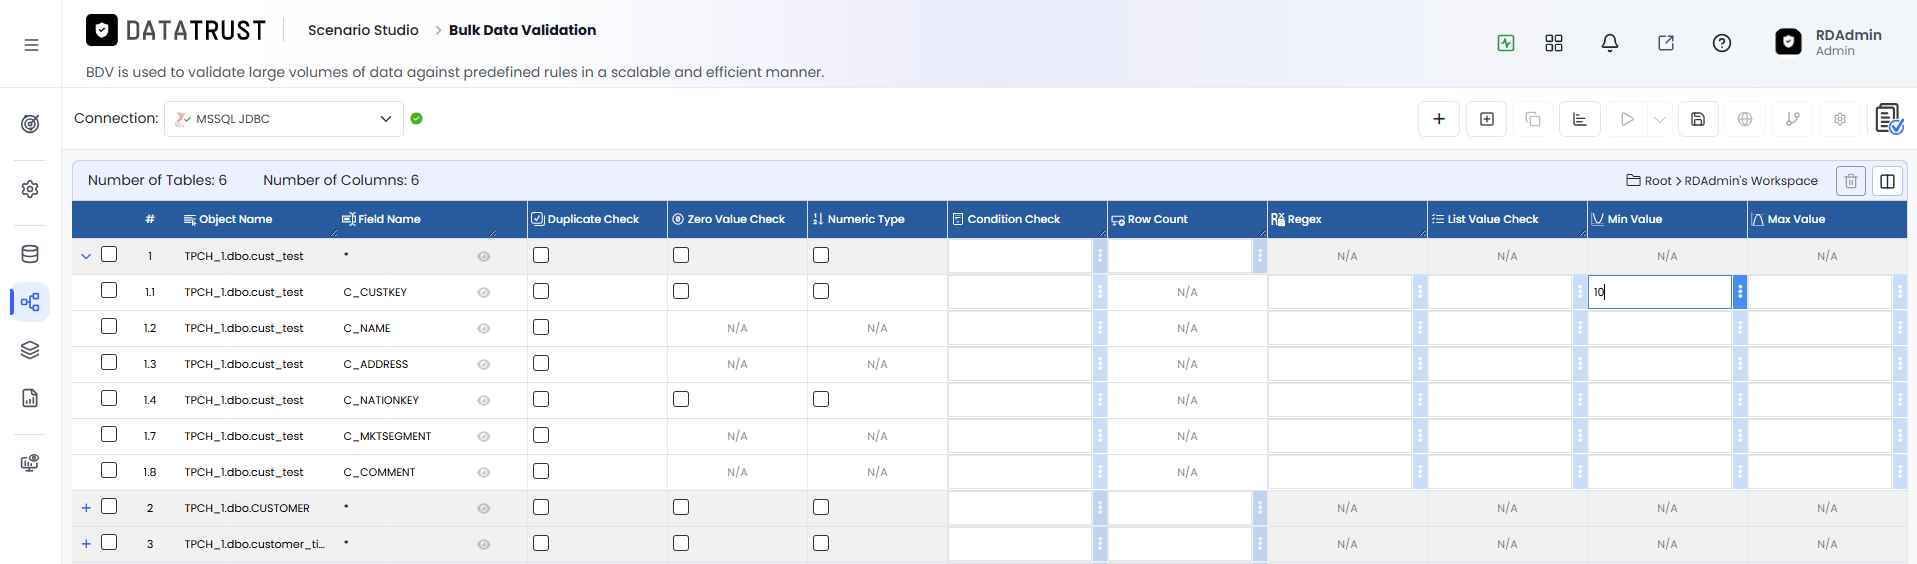This screenshot has width=1917, height=564.
Task: Click the notifications bell icon
Action: pyautogui.click(x=1609, y=43)
